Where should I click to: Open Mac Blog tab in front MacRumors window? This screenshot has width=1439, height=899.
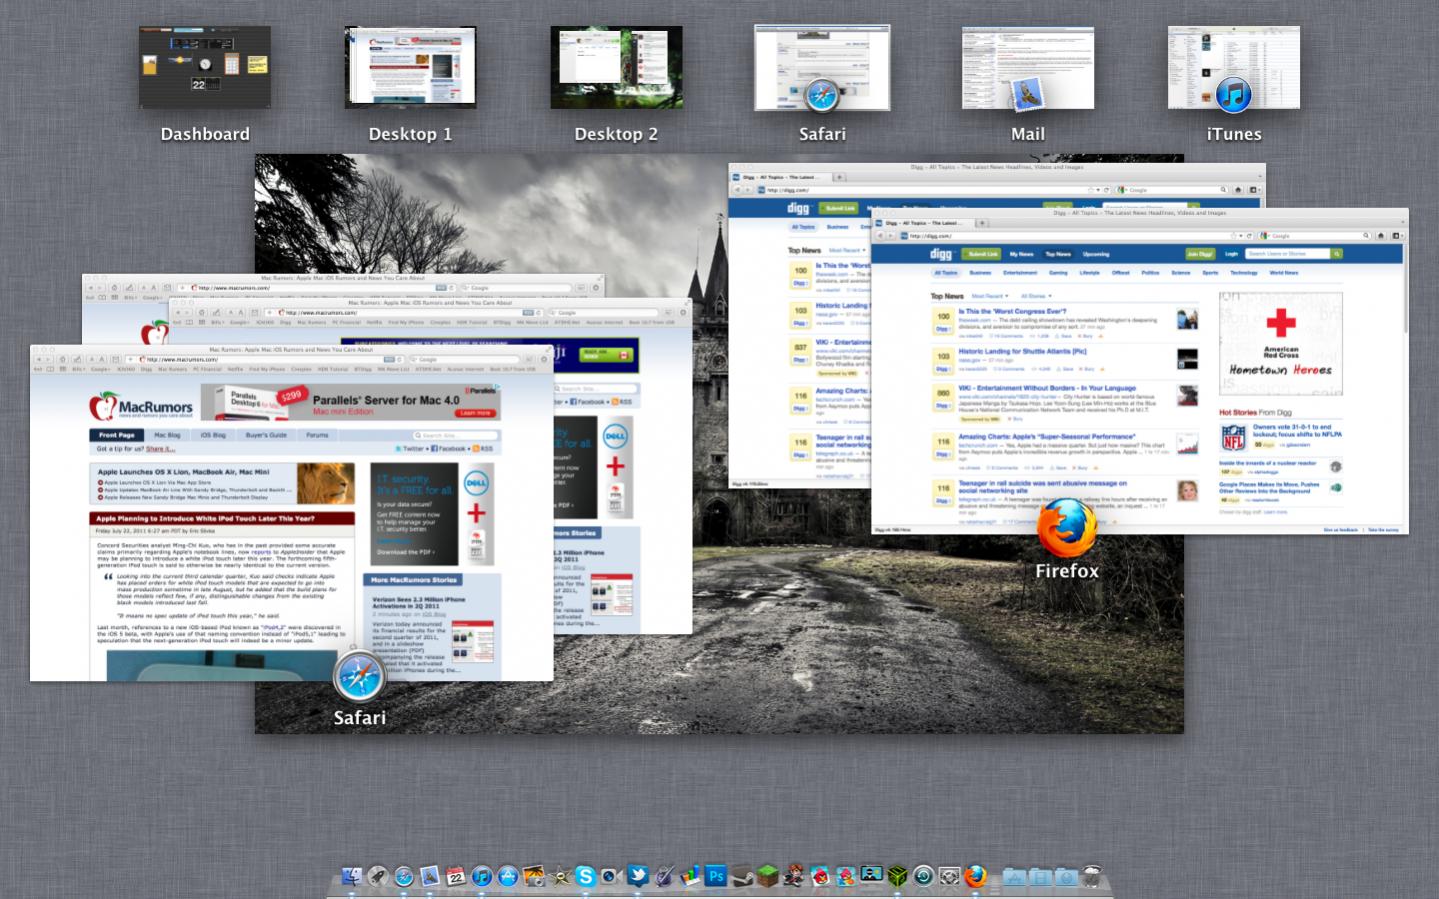167,435
